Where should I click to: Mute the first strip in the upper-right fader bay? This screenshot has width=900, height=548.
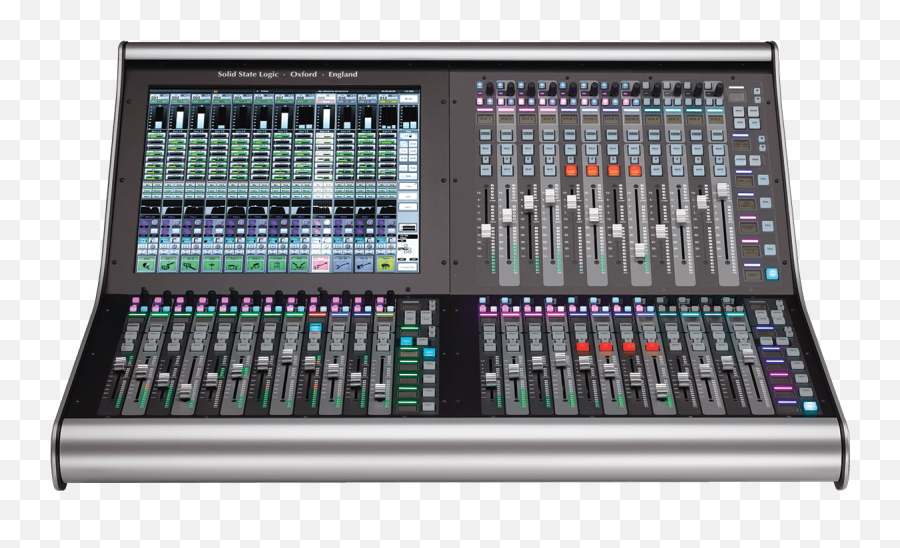tap(486, 170)
